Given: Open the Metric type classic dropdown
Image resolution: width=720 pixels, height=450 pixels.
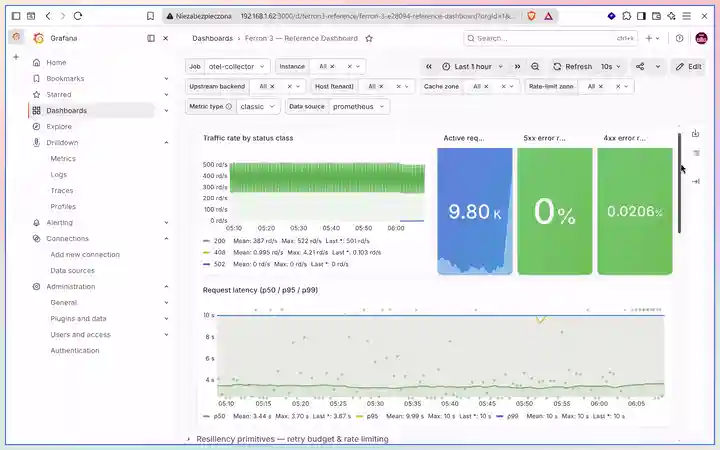Looking at the screenshot, I should 258,107.
